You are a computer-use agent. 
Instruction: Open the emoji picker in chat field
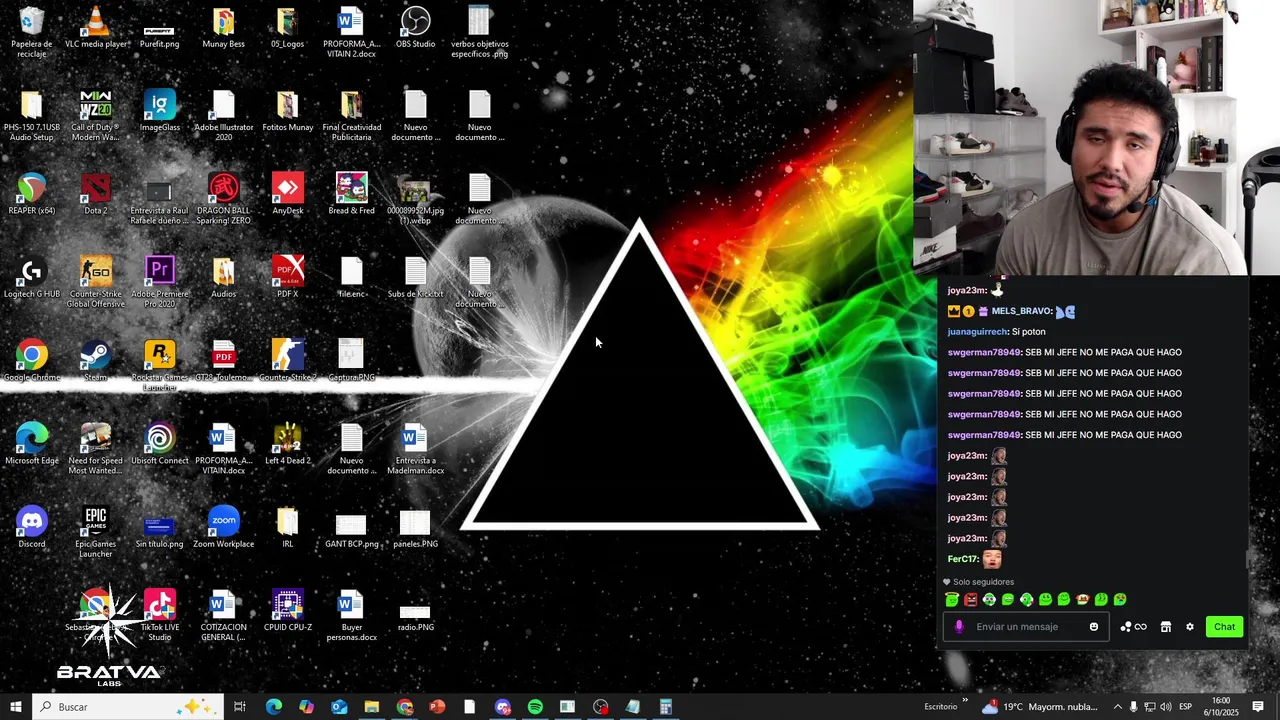[1094, 627]
